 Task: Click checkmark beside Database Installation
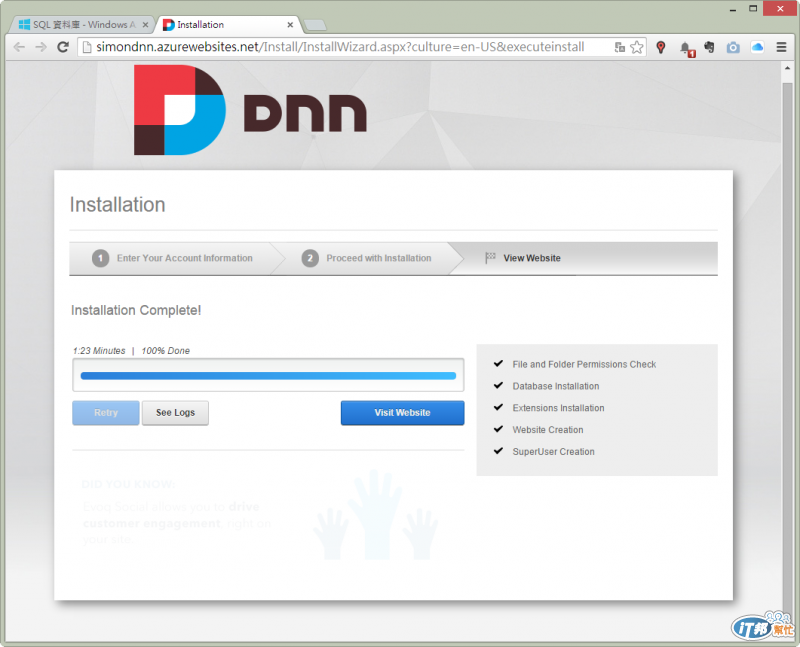498,385
